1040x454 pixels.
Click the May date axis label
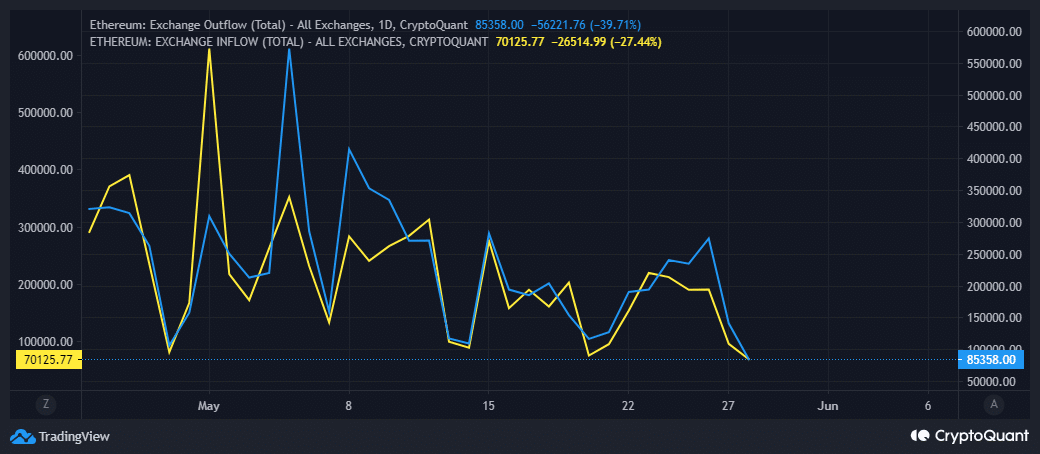209,406
